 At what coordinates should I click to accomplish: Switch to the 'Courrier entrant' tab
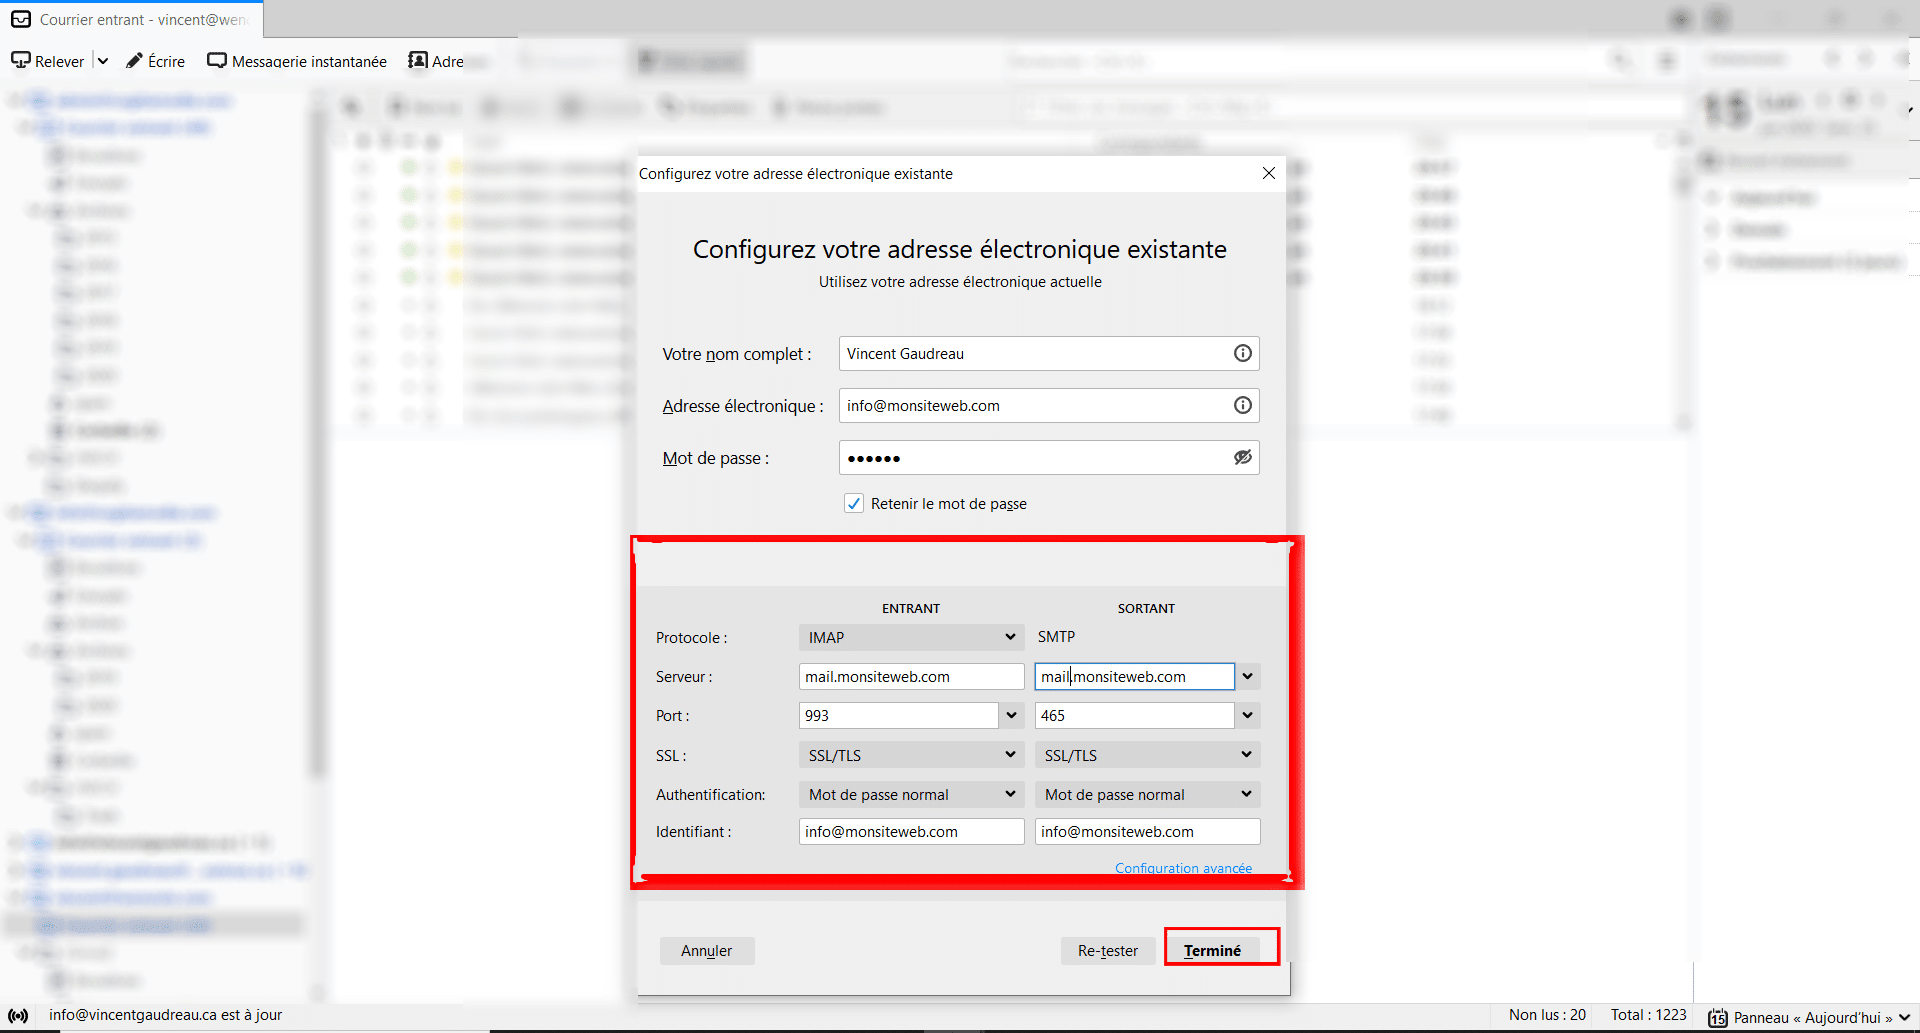[x=132, y=19]
